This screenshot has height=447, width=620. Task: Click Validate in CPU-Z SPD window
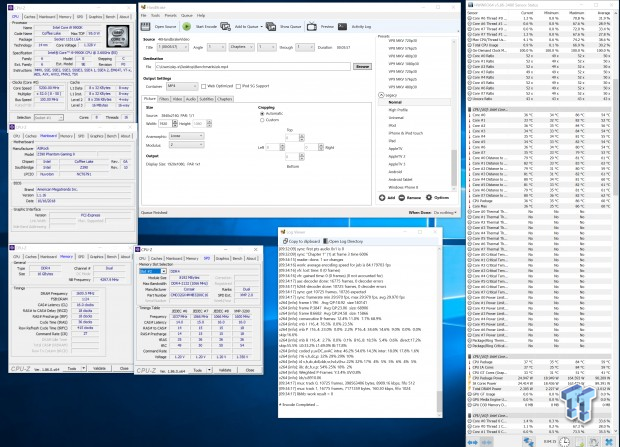click(225, 370)
